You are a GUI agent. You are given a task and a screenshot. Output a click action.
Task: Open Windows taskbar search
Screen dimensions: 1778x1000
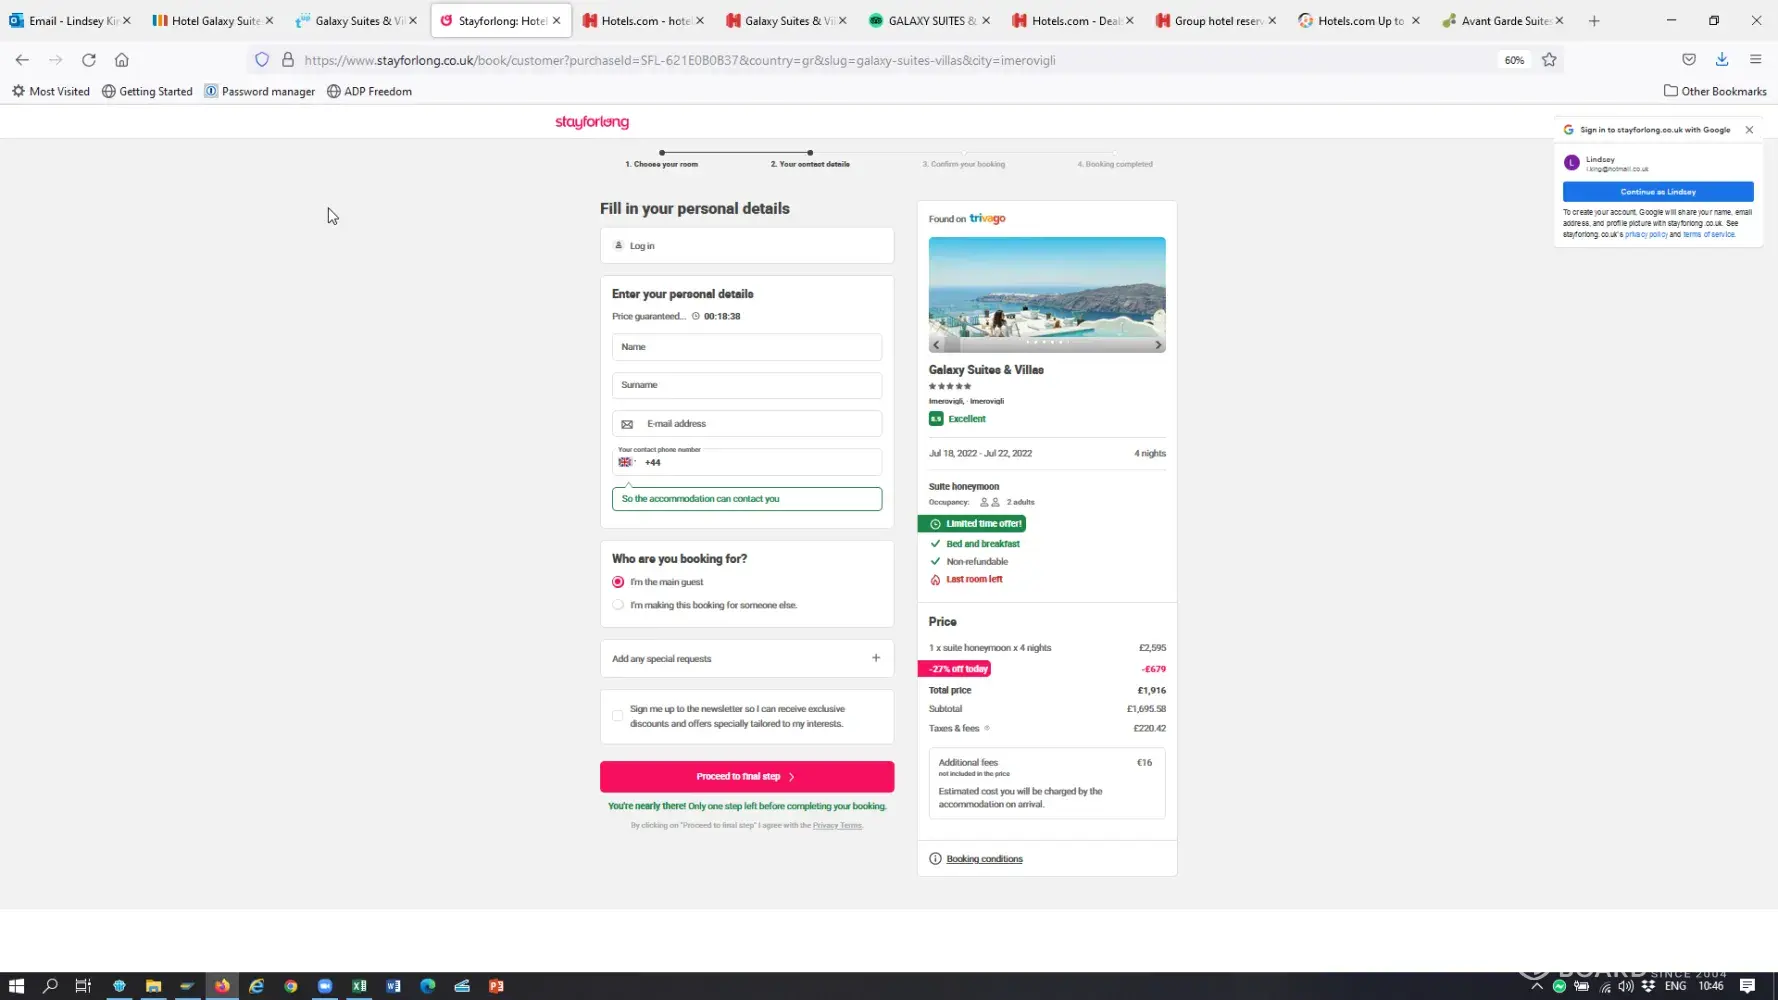pyautogui.click(x=50, y=986)
